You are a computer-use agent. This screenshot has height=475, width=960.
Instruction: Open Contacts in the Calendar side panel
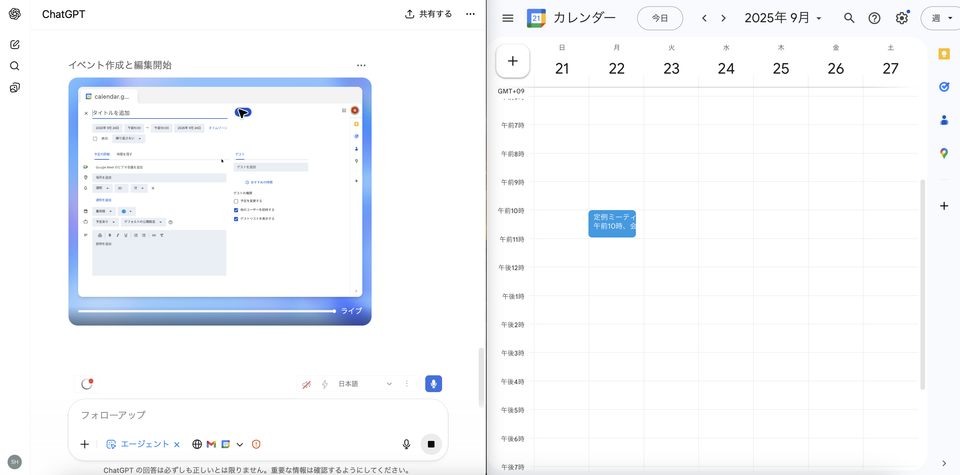point(944,120)
